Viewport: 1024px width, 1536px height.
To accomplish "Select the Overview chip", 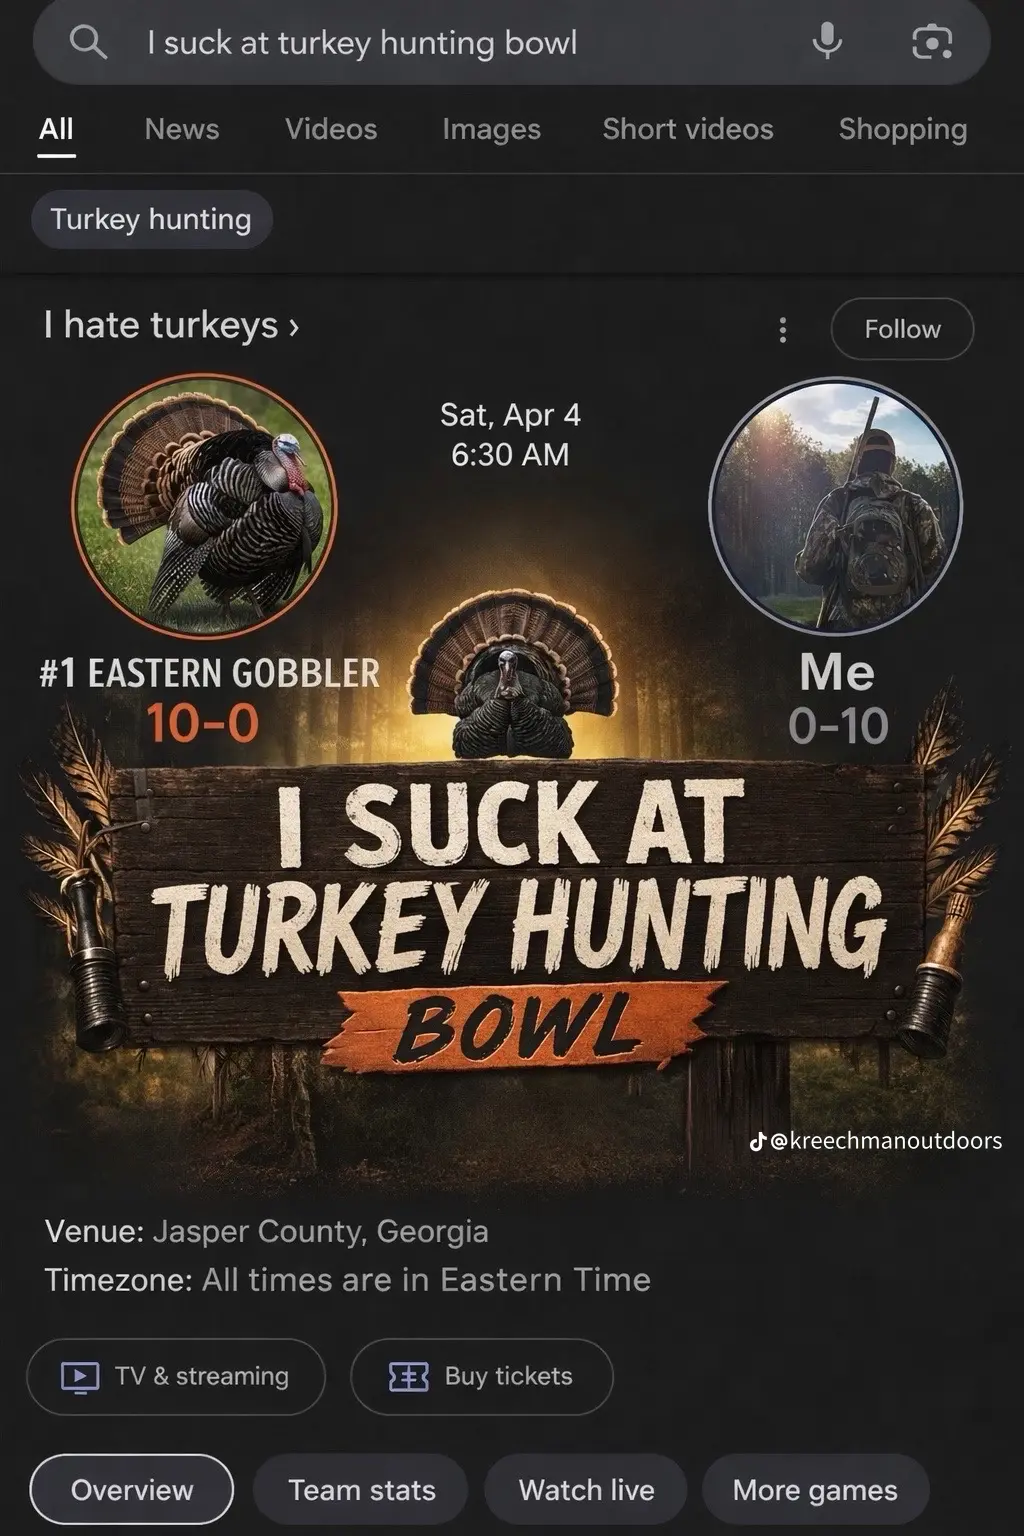I will pyautogui.click(x=132, y=1490).
